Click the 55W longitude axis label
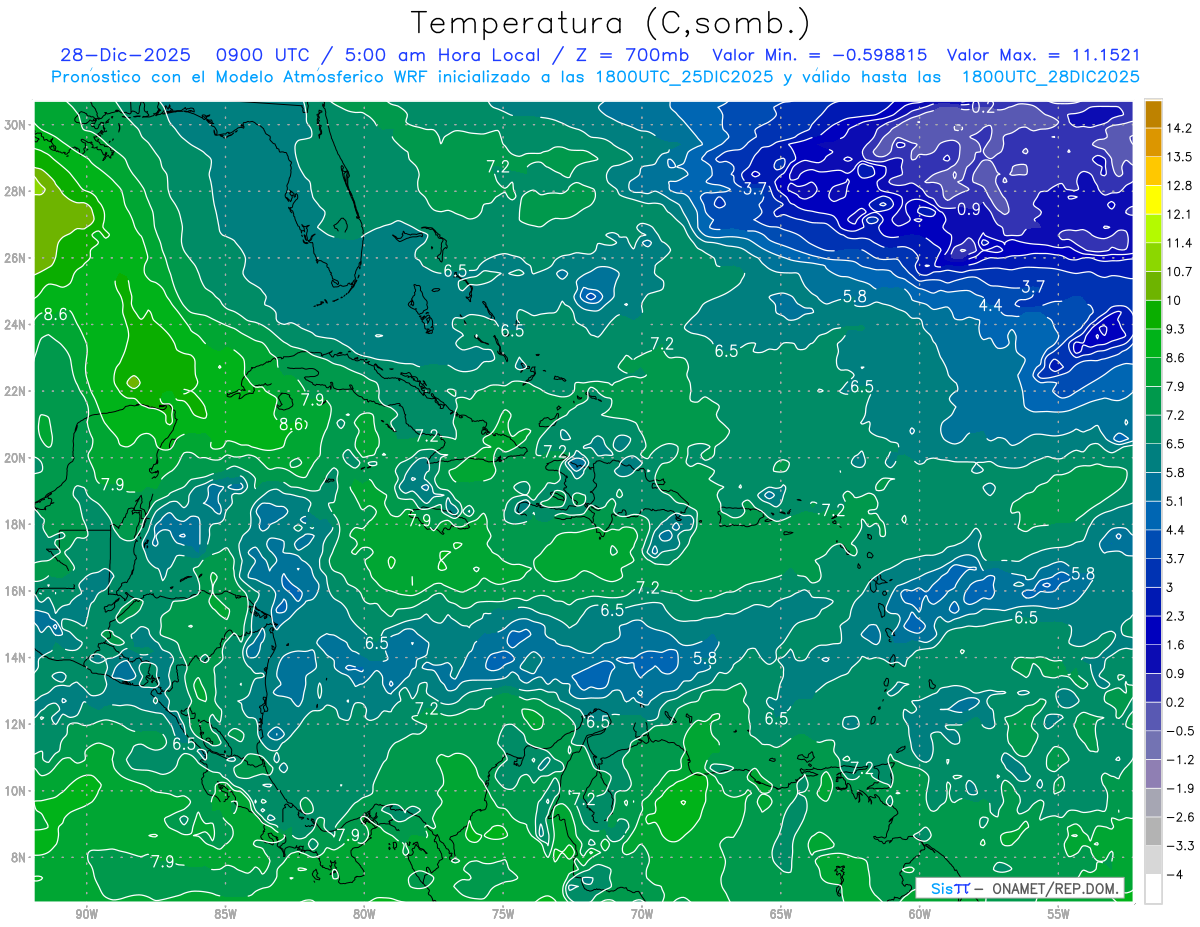Viewport: 1200px width, 927px height. [x=1059, y=915]
